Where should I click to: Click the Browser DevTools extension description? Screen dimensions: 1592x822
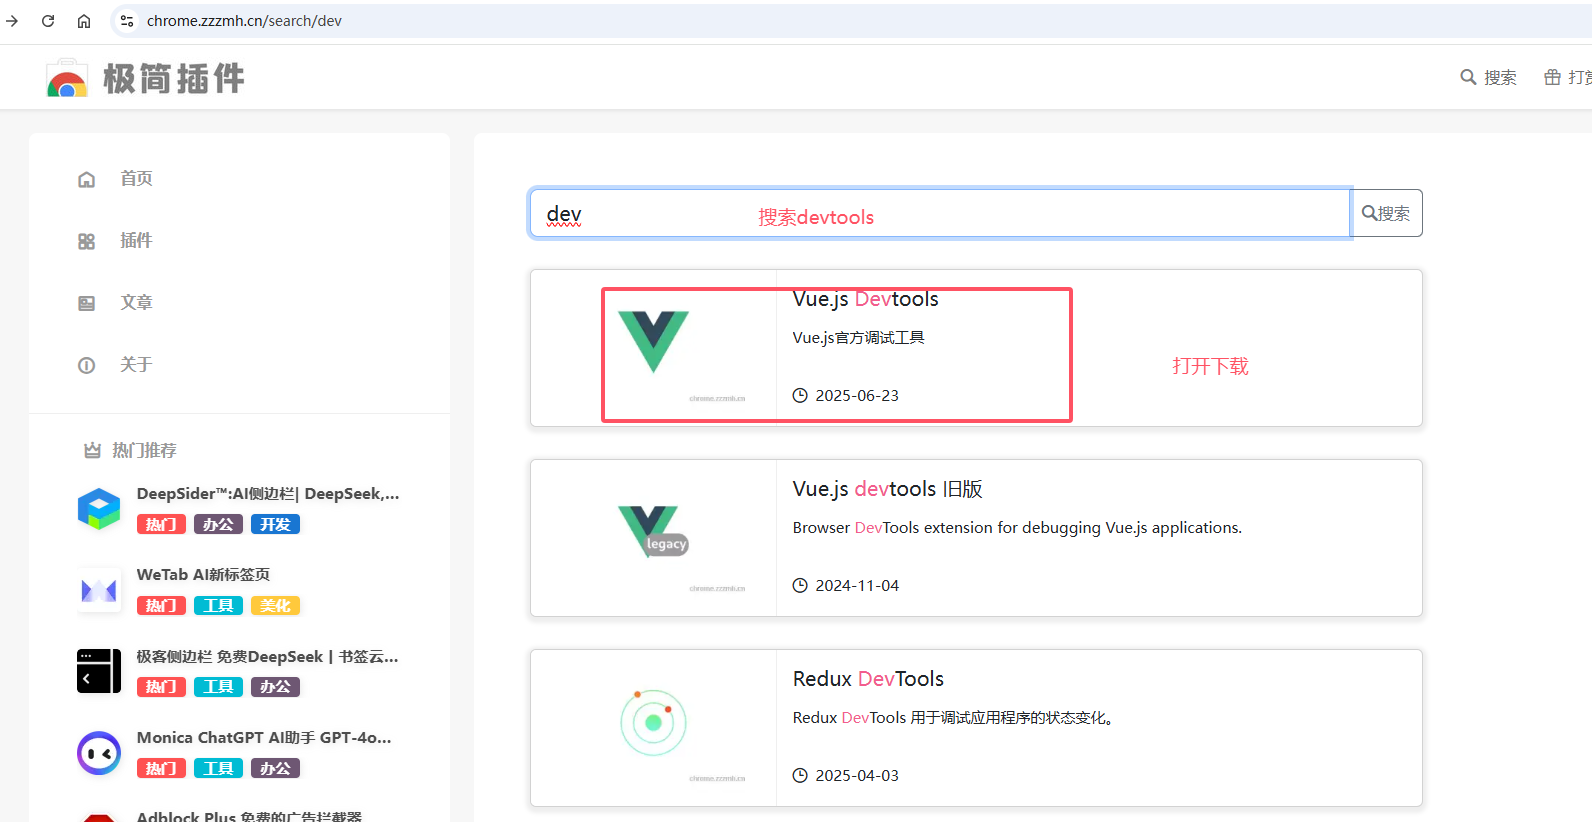pyautogui.click(x=1017, y=528)
